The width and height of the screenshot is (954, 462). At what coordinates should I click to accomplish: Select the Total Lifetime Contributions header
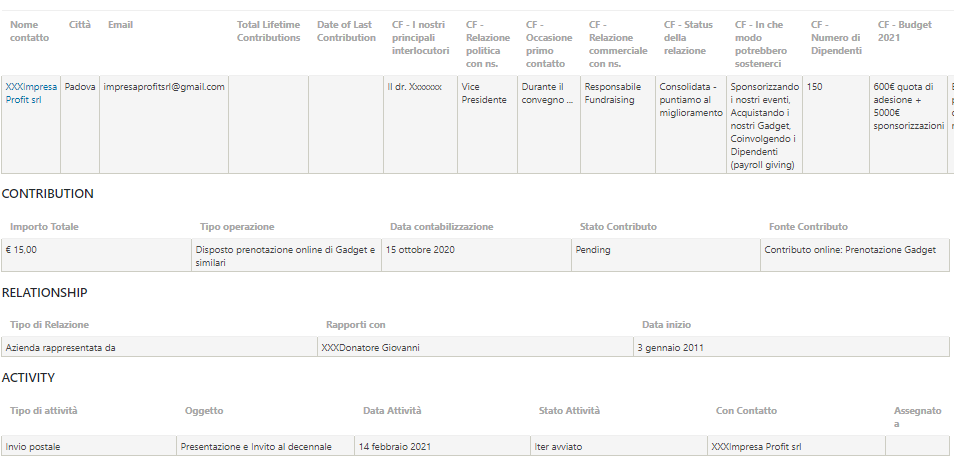268,31
